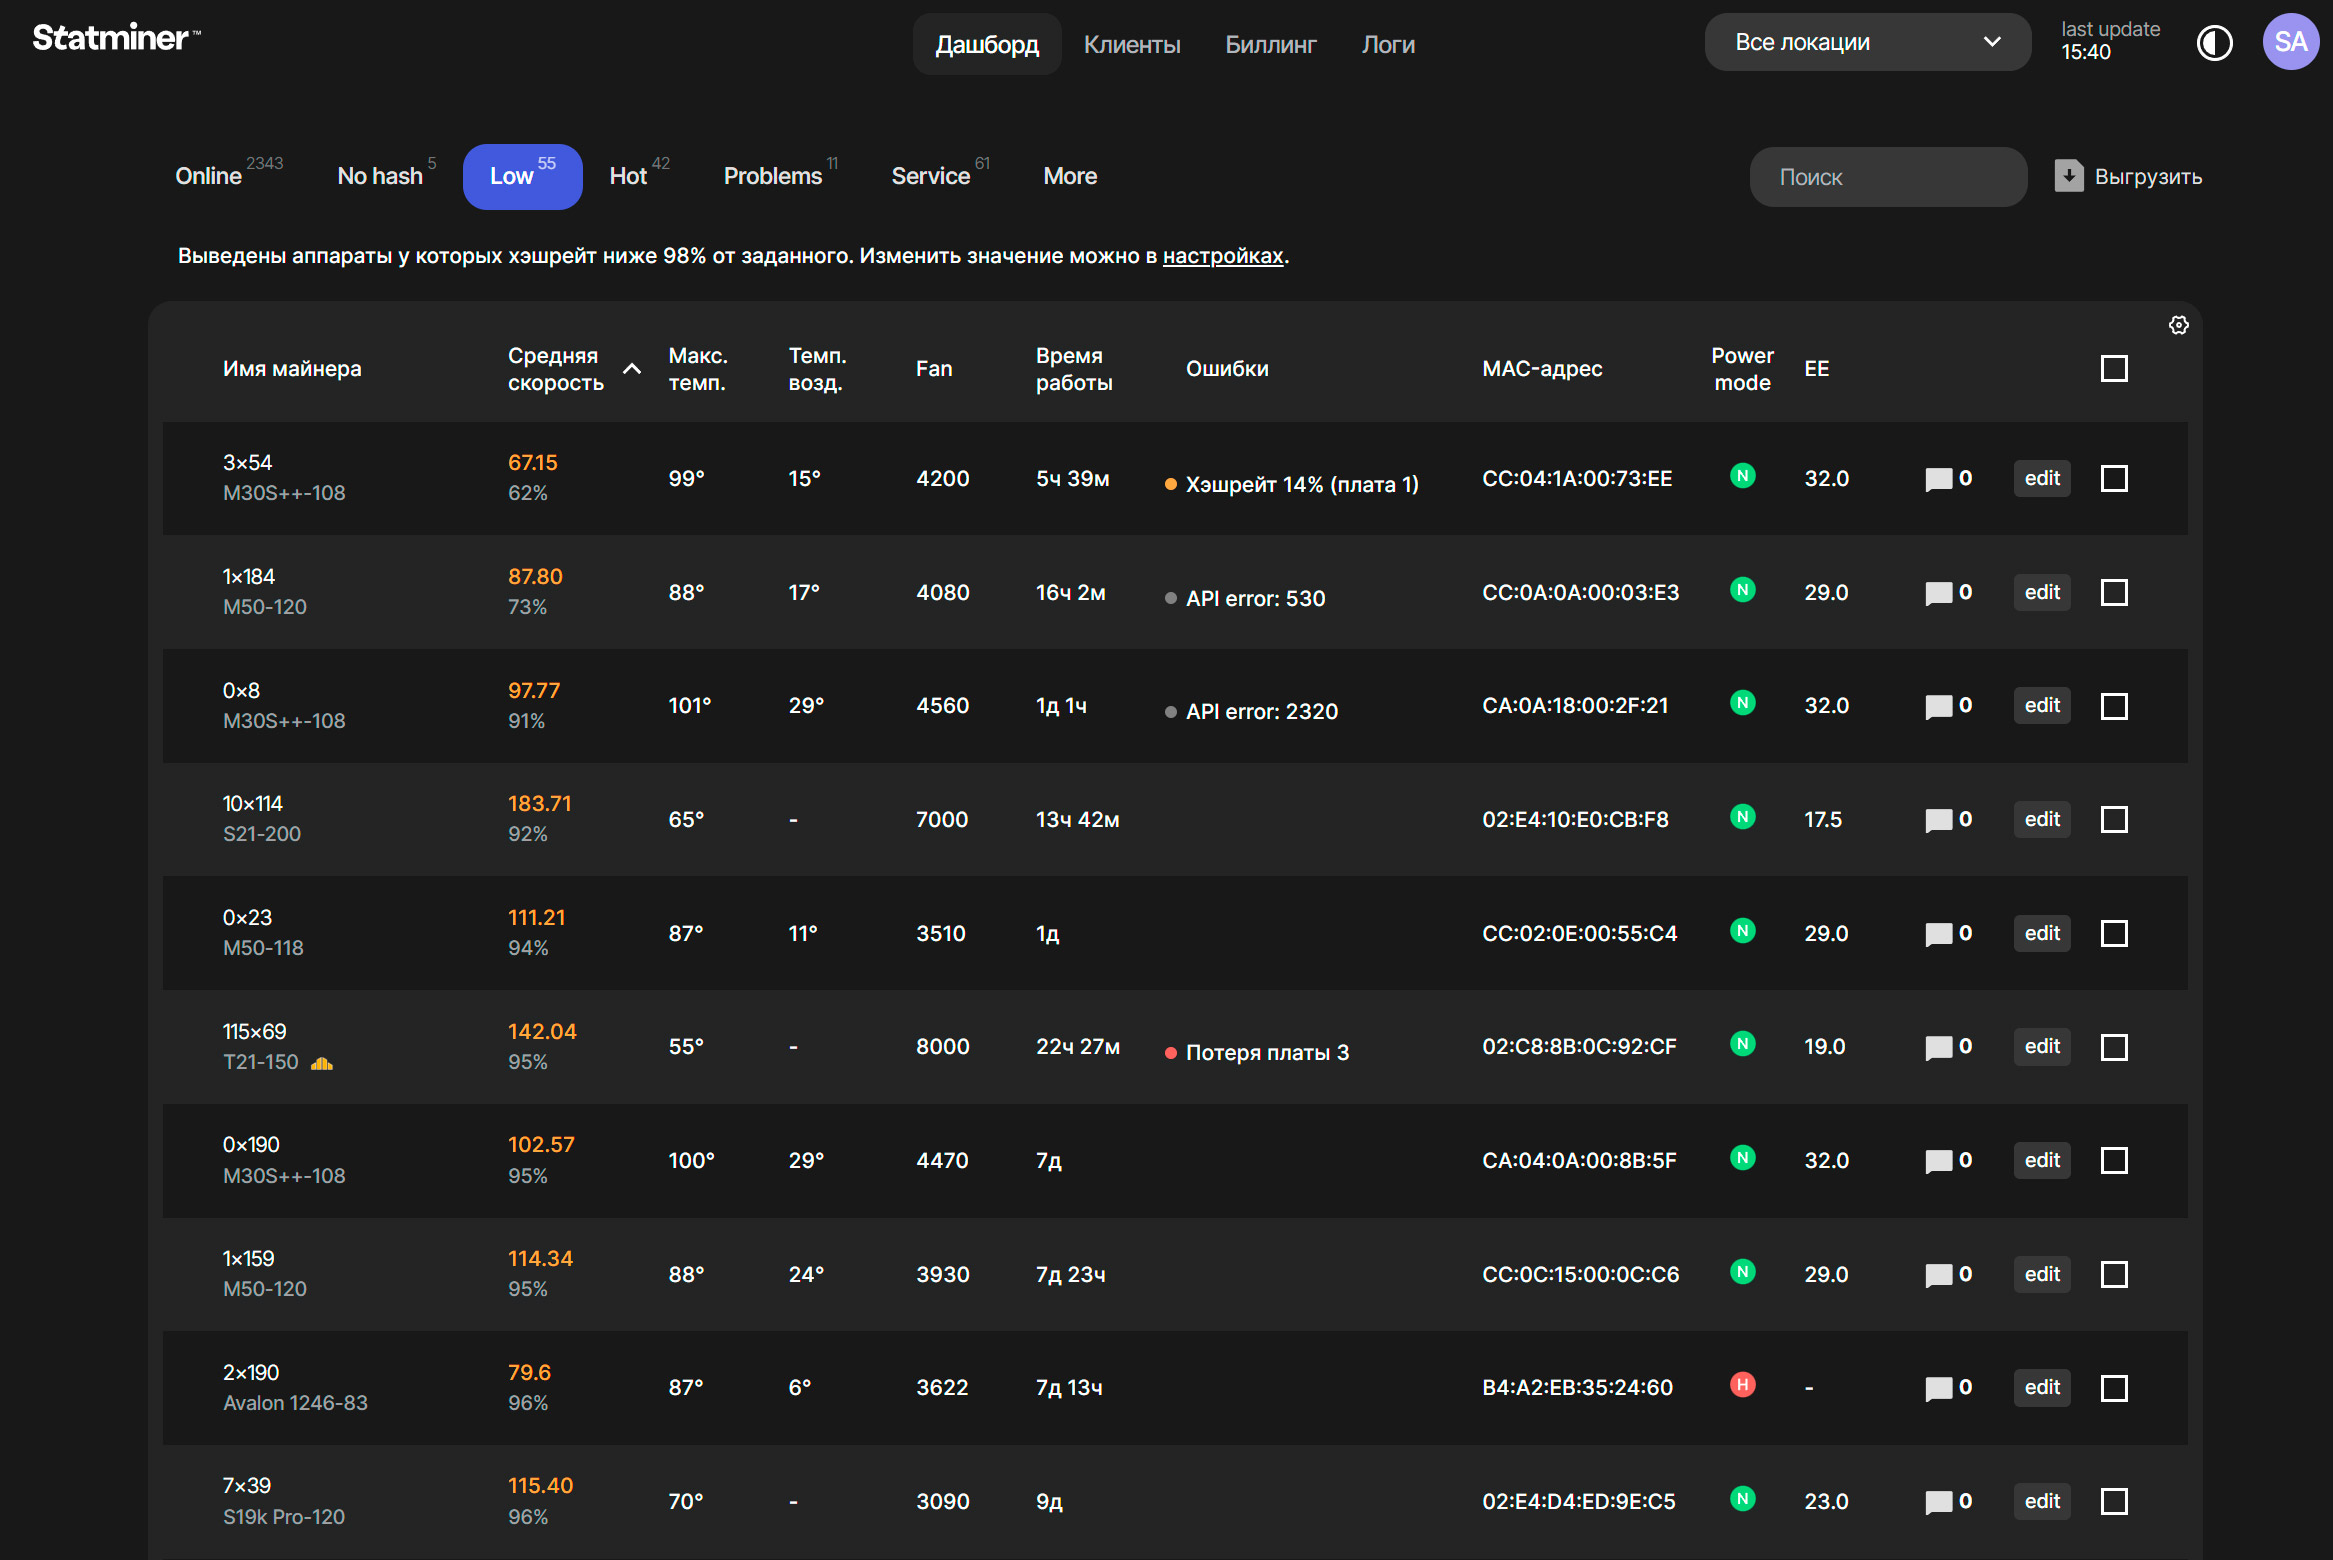This screenshot has height=1560, width=2333.
Task: Click power mode N badge of 10x114
Action: coord(1743,817)
